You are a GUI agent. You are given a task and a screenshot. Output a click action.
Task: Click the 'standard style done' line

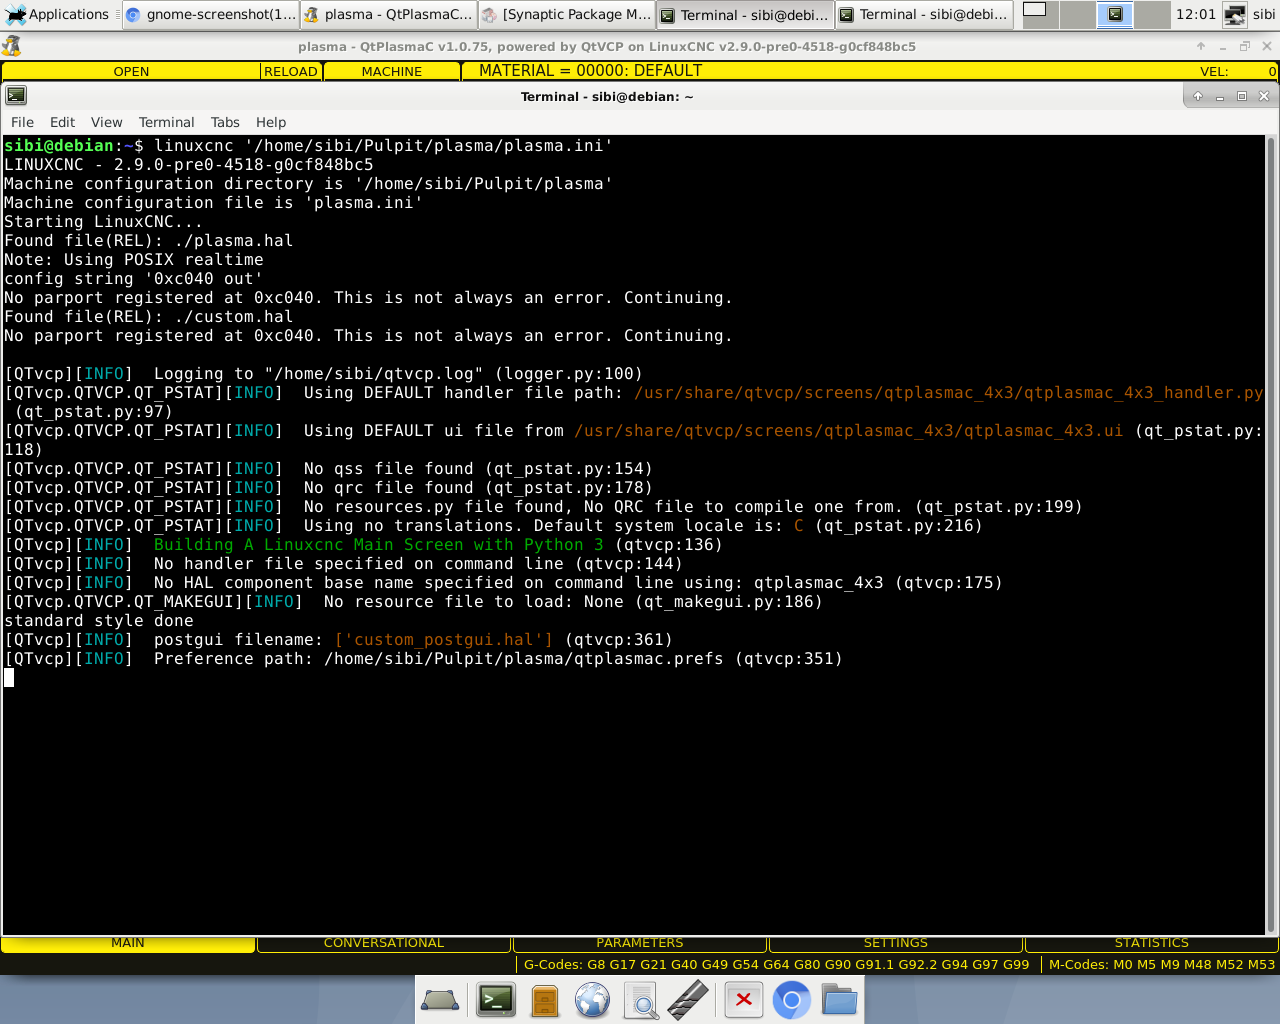point(99,621)
